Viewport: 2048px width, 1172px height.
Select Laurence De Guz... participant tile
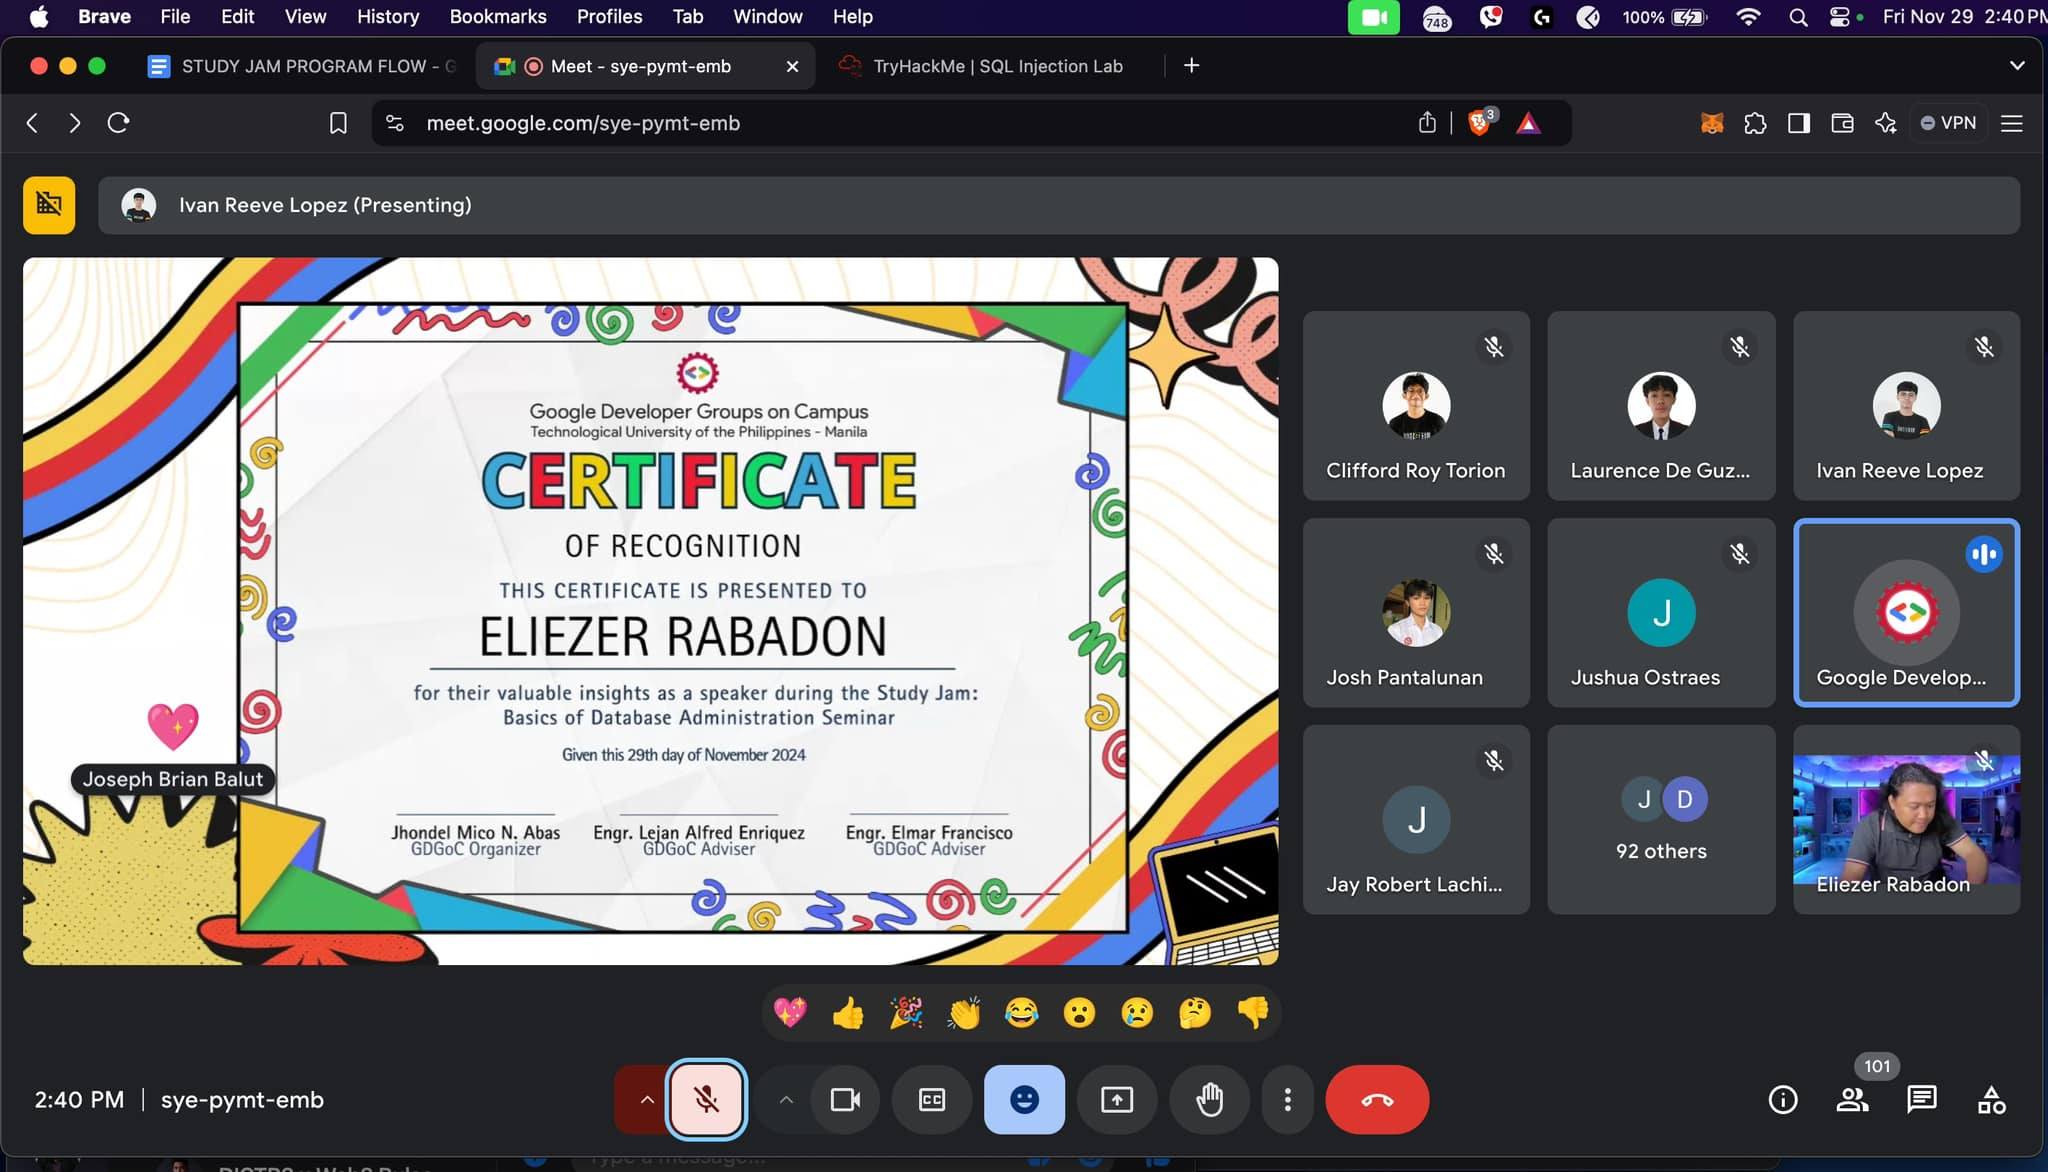[x=1661, y=405]
